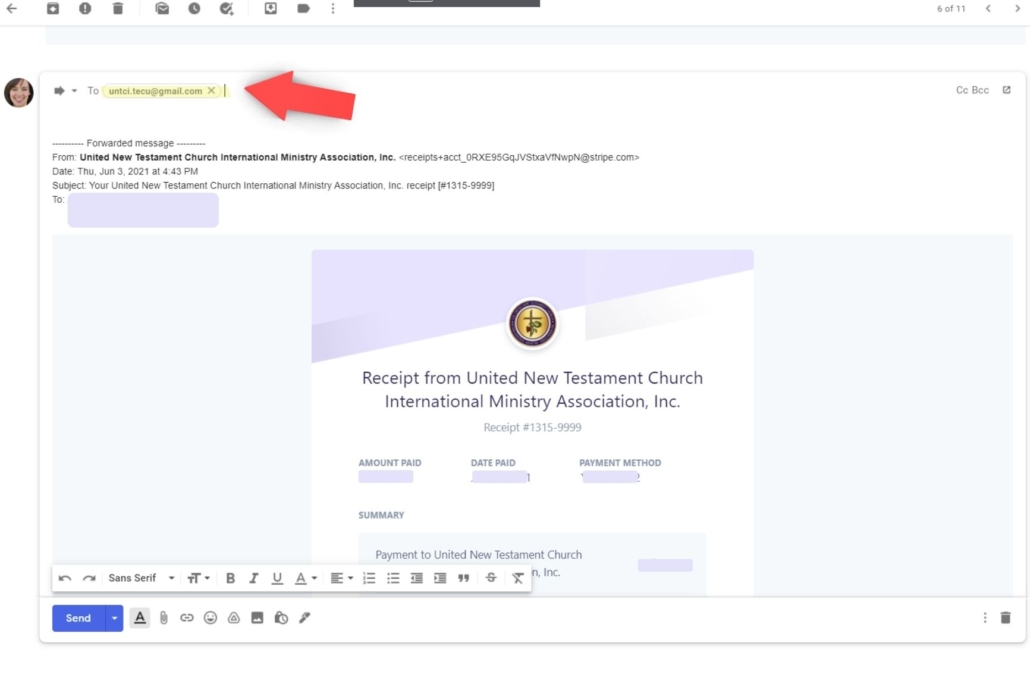Toggle confidential mode

281,618
